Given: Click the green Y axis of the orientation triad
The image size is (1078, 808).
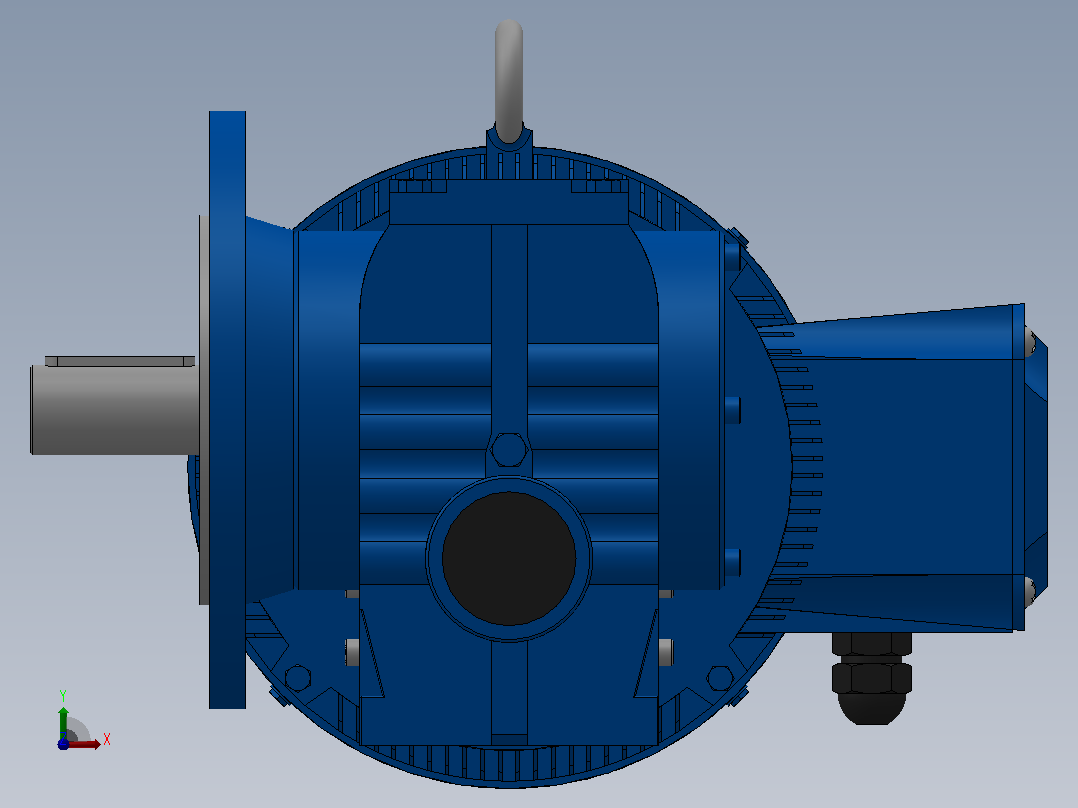Looking at the screenshot, I should (63, 723).
